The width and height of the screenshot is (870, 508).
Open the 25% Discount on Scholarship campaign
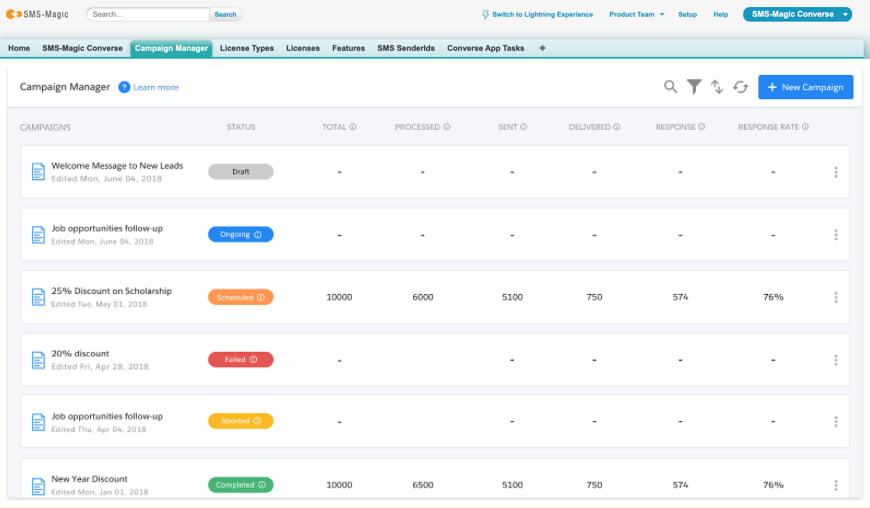click(x=112, y=291)
